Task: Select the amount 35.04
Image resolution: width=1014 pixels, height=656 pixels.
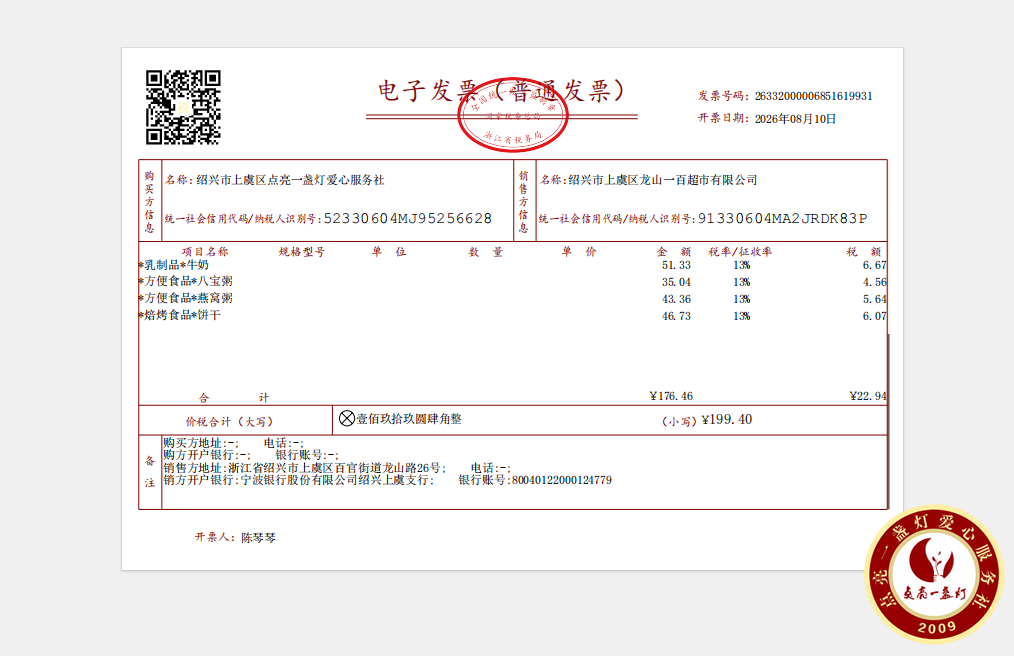Action: tap(676, 282)
